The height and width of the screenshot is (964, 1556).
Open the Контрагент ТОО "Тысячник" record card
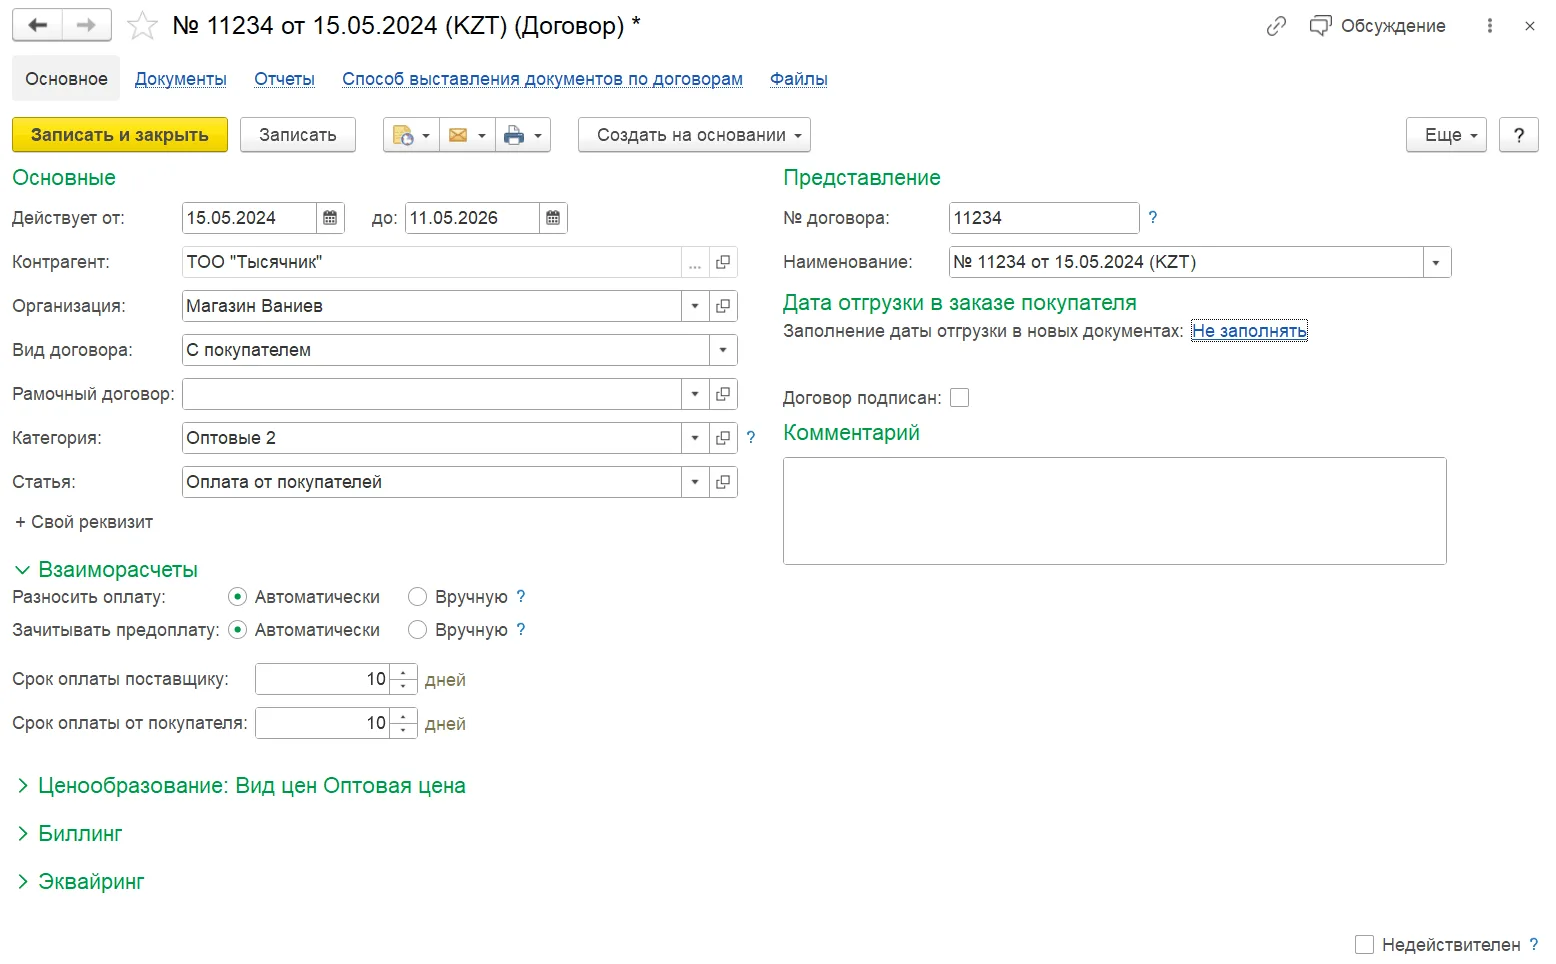[723, 262]
